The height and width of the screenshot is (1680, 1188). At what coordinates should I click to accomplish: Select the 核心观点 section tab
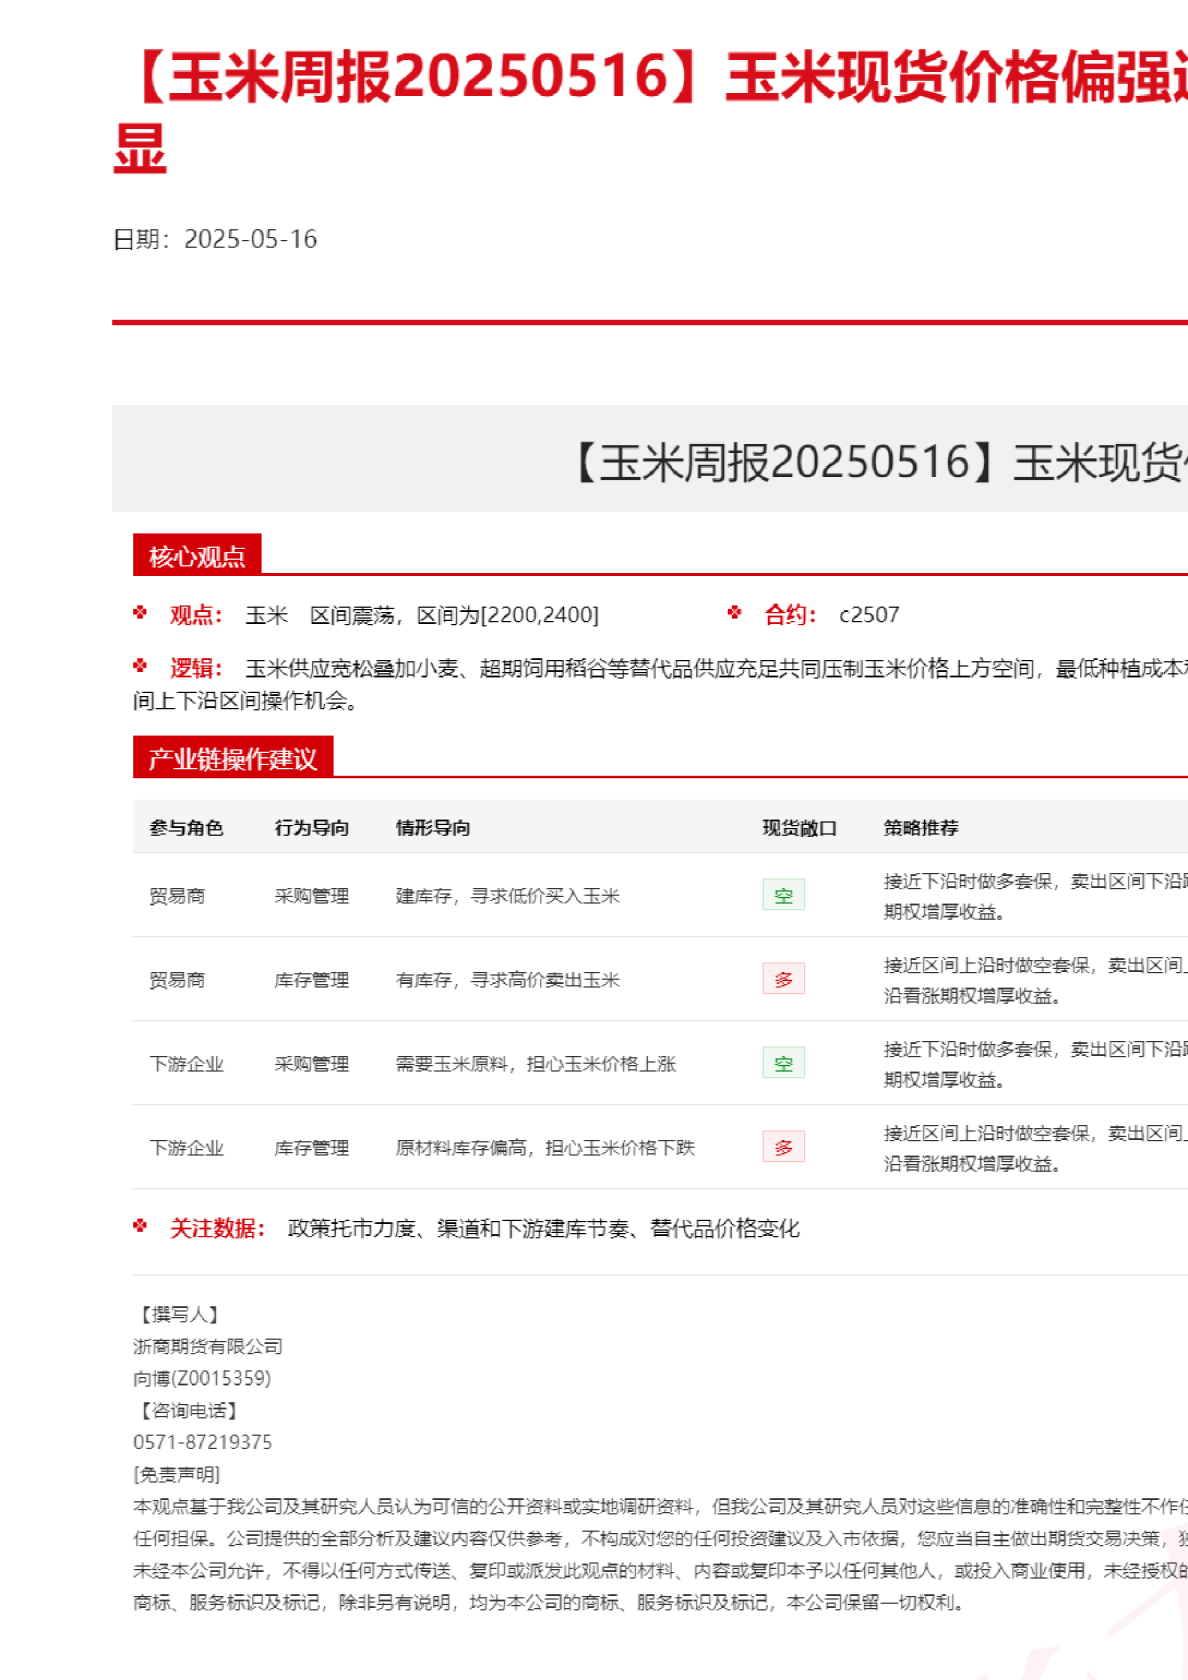[197, 556]
